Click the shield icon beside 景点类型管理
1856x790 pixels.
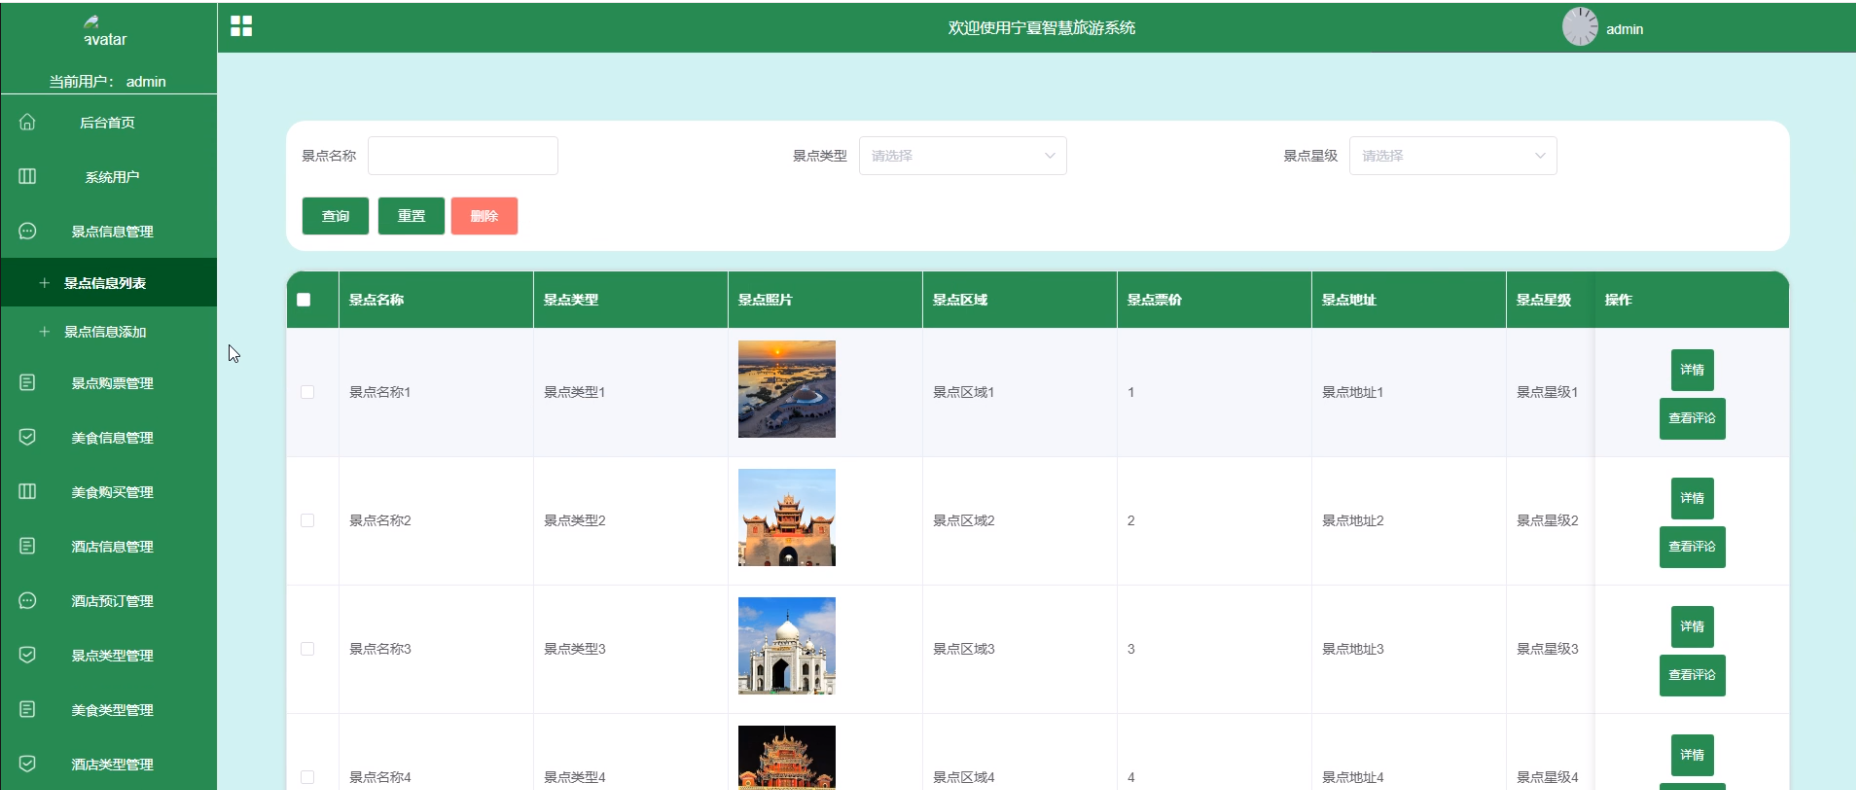(27, 655)
